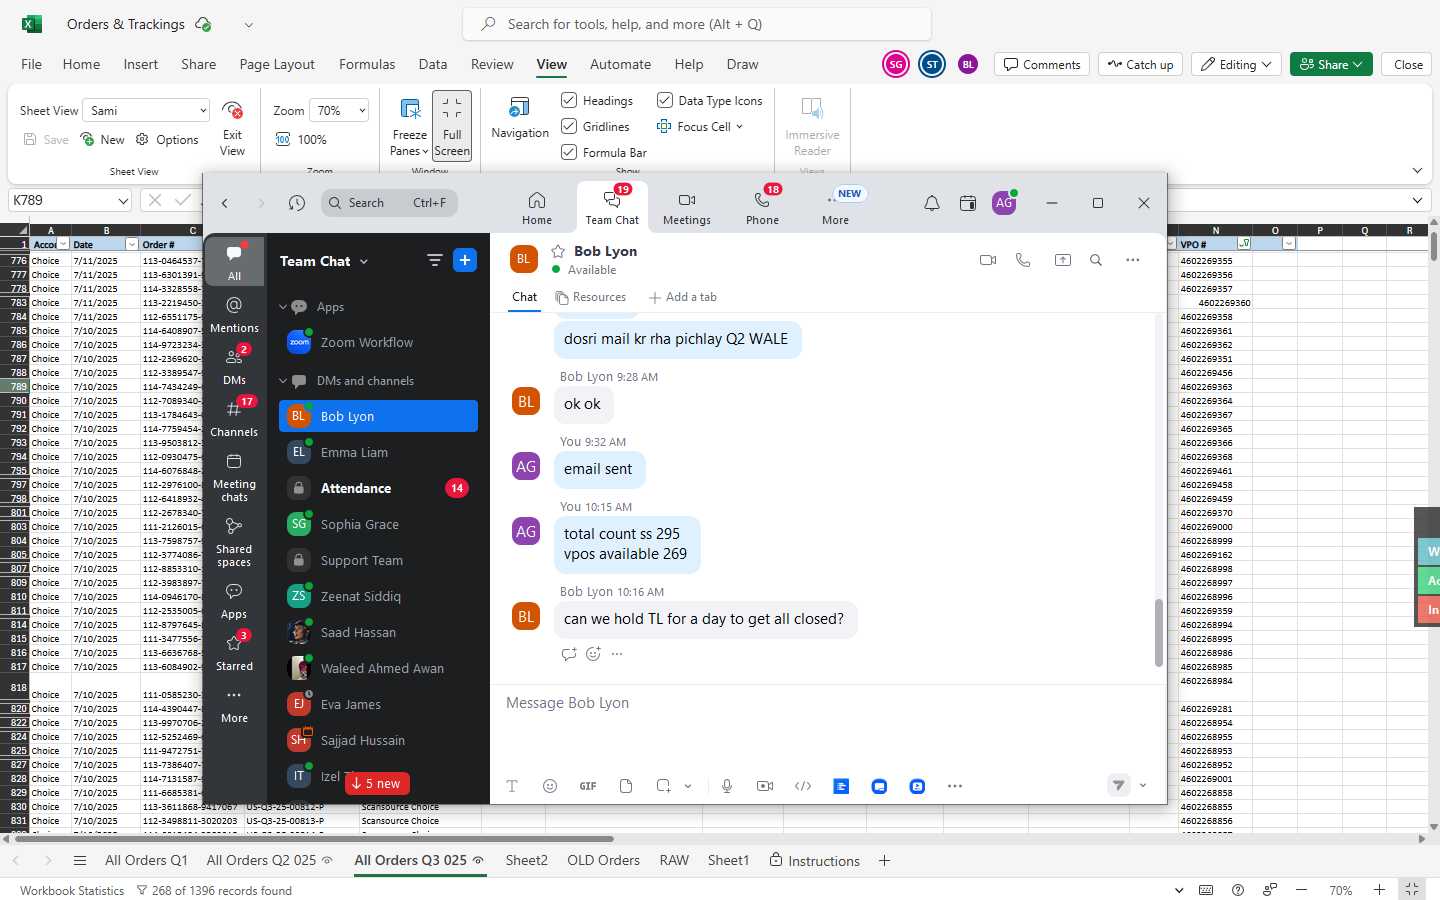This screenshot has height=900, width=1440.
Task: Click the Full Screen button in Excel
Action: [452, 126]
